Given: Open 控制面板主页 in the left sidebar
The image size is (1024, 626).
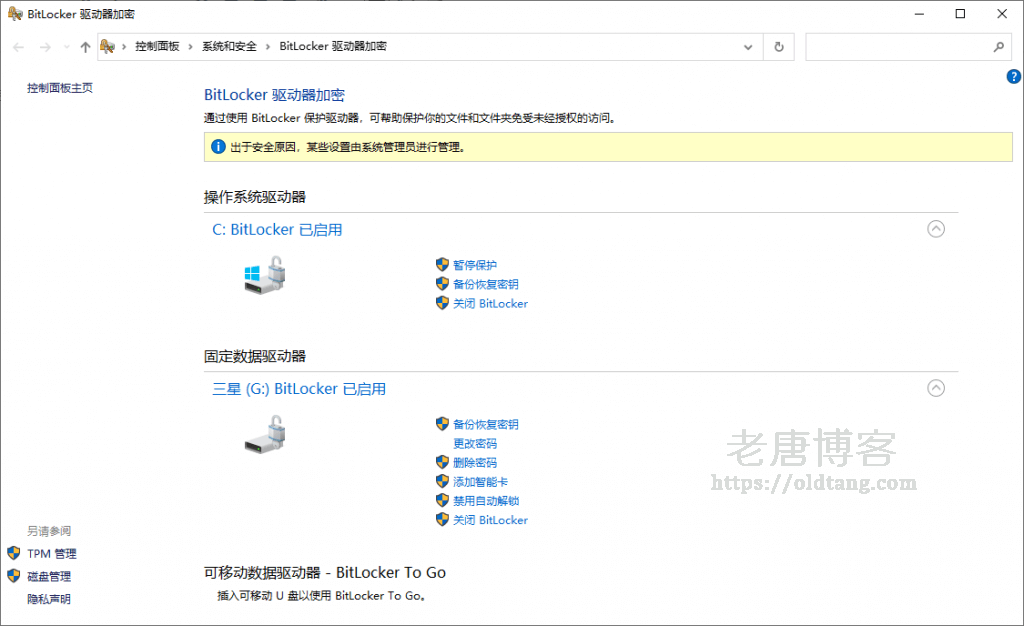Looking at the screenshot, I should [60, 88].
